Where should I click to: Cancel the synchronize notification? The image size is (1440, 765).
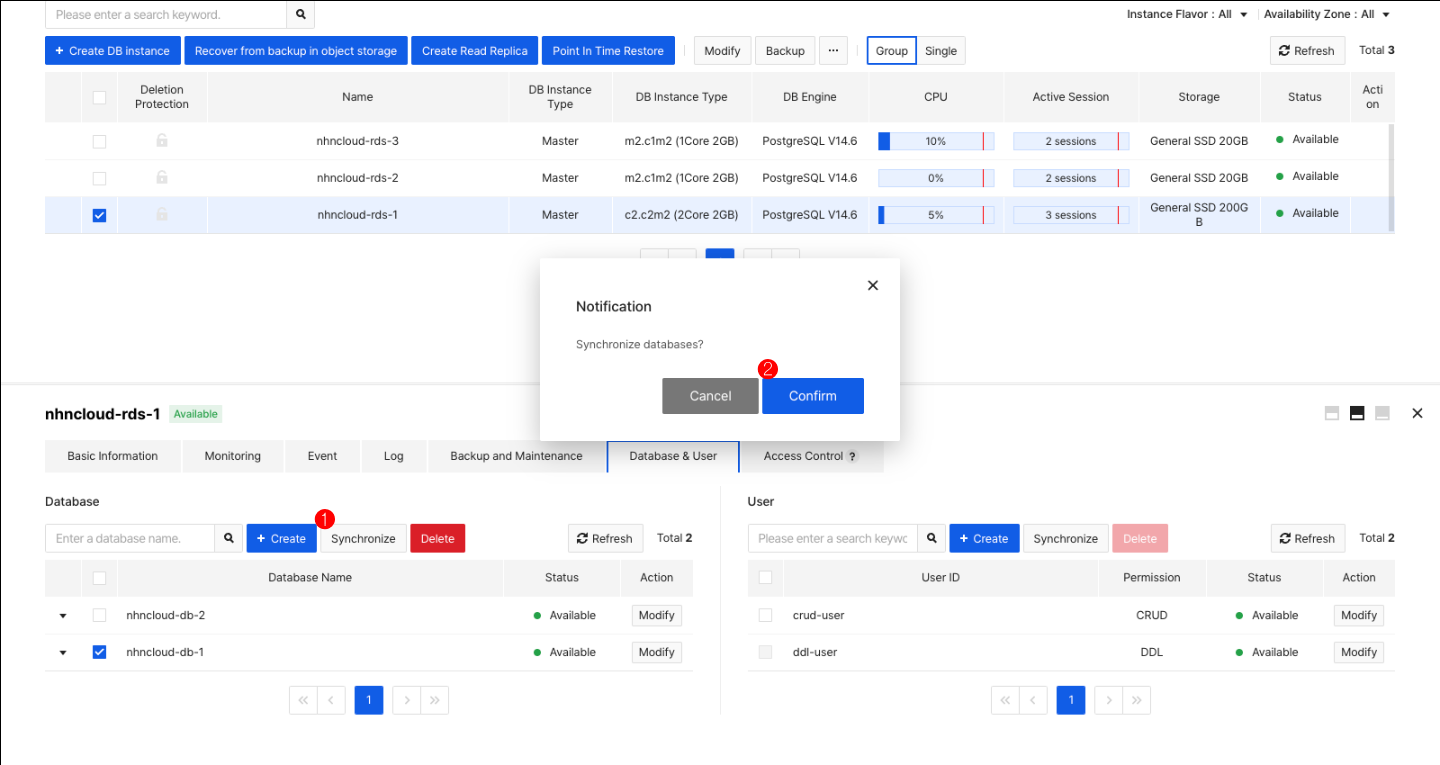coord(710,396)
